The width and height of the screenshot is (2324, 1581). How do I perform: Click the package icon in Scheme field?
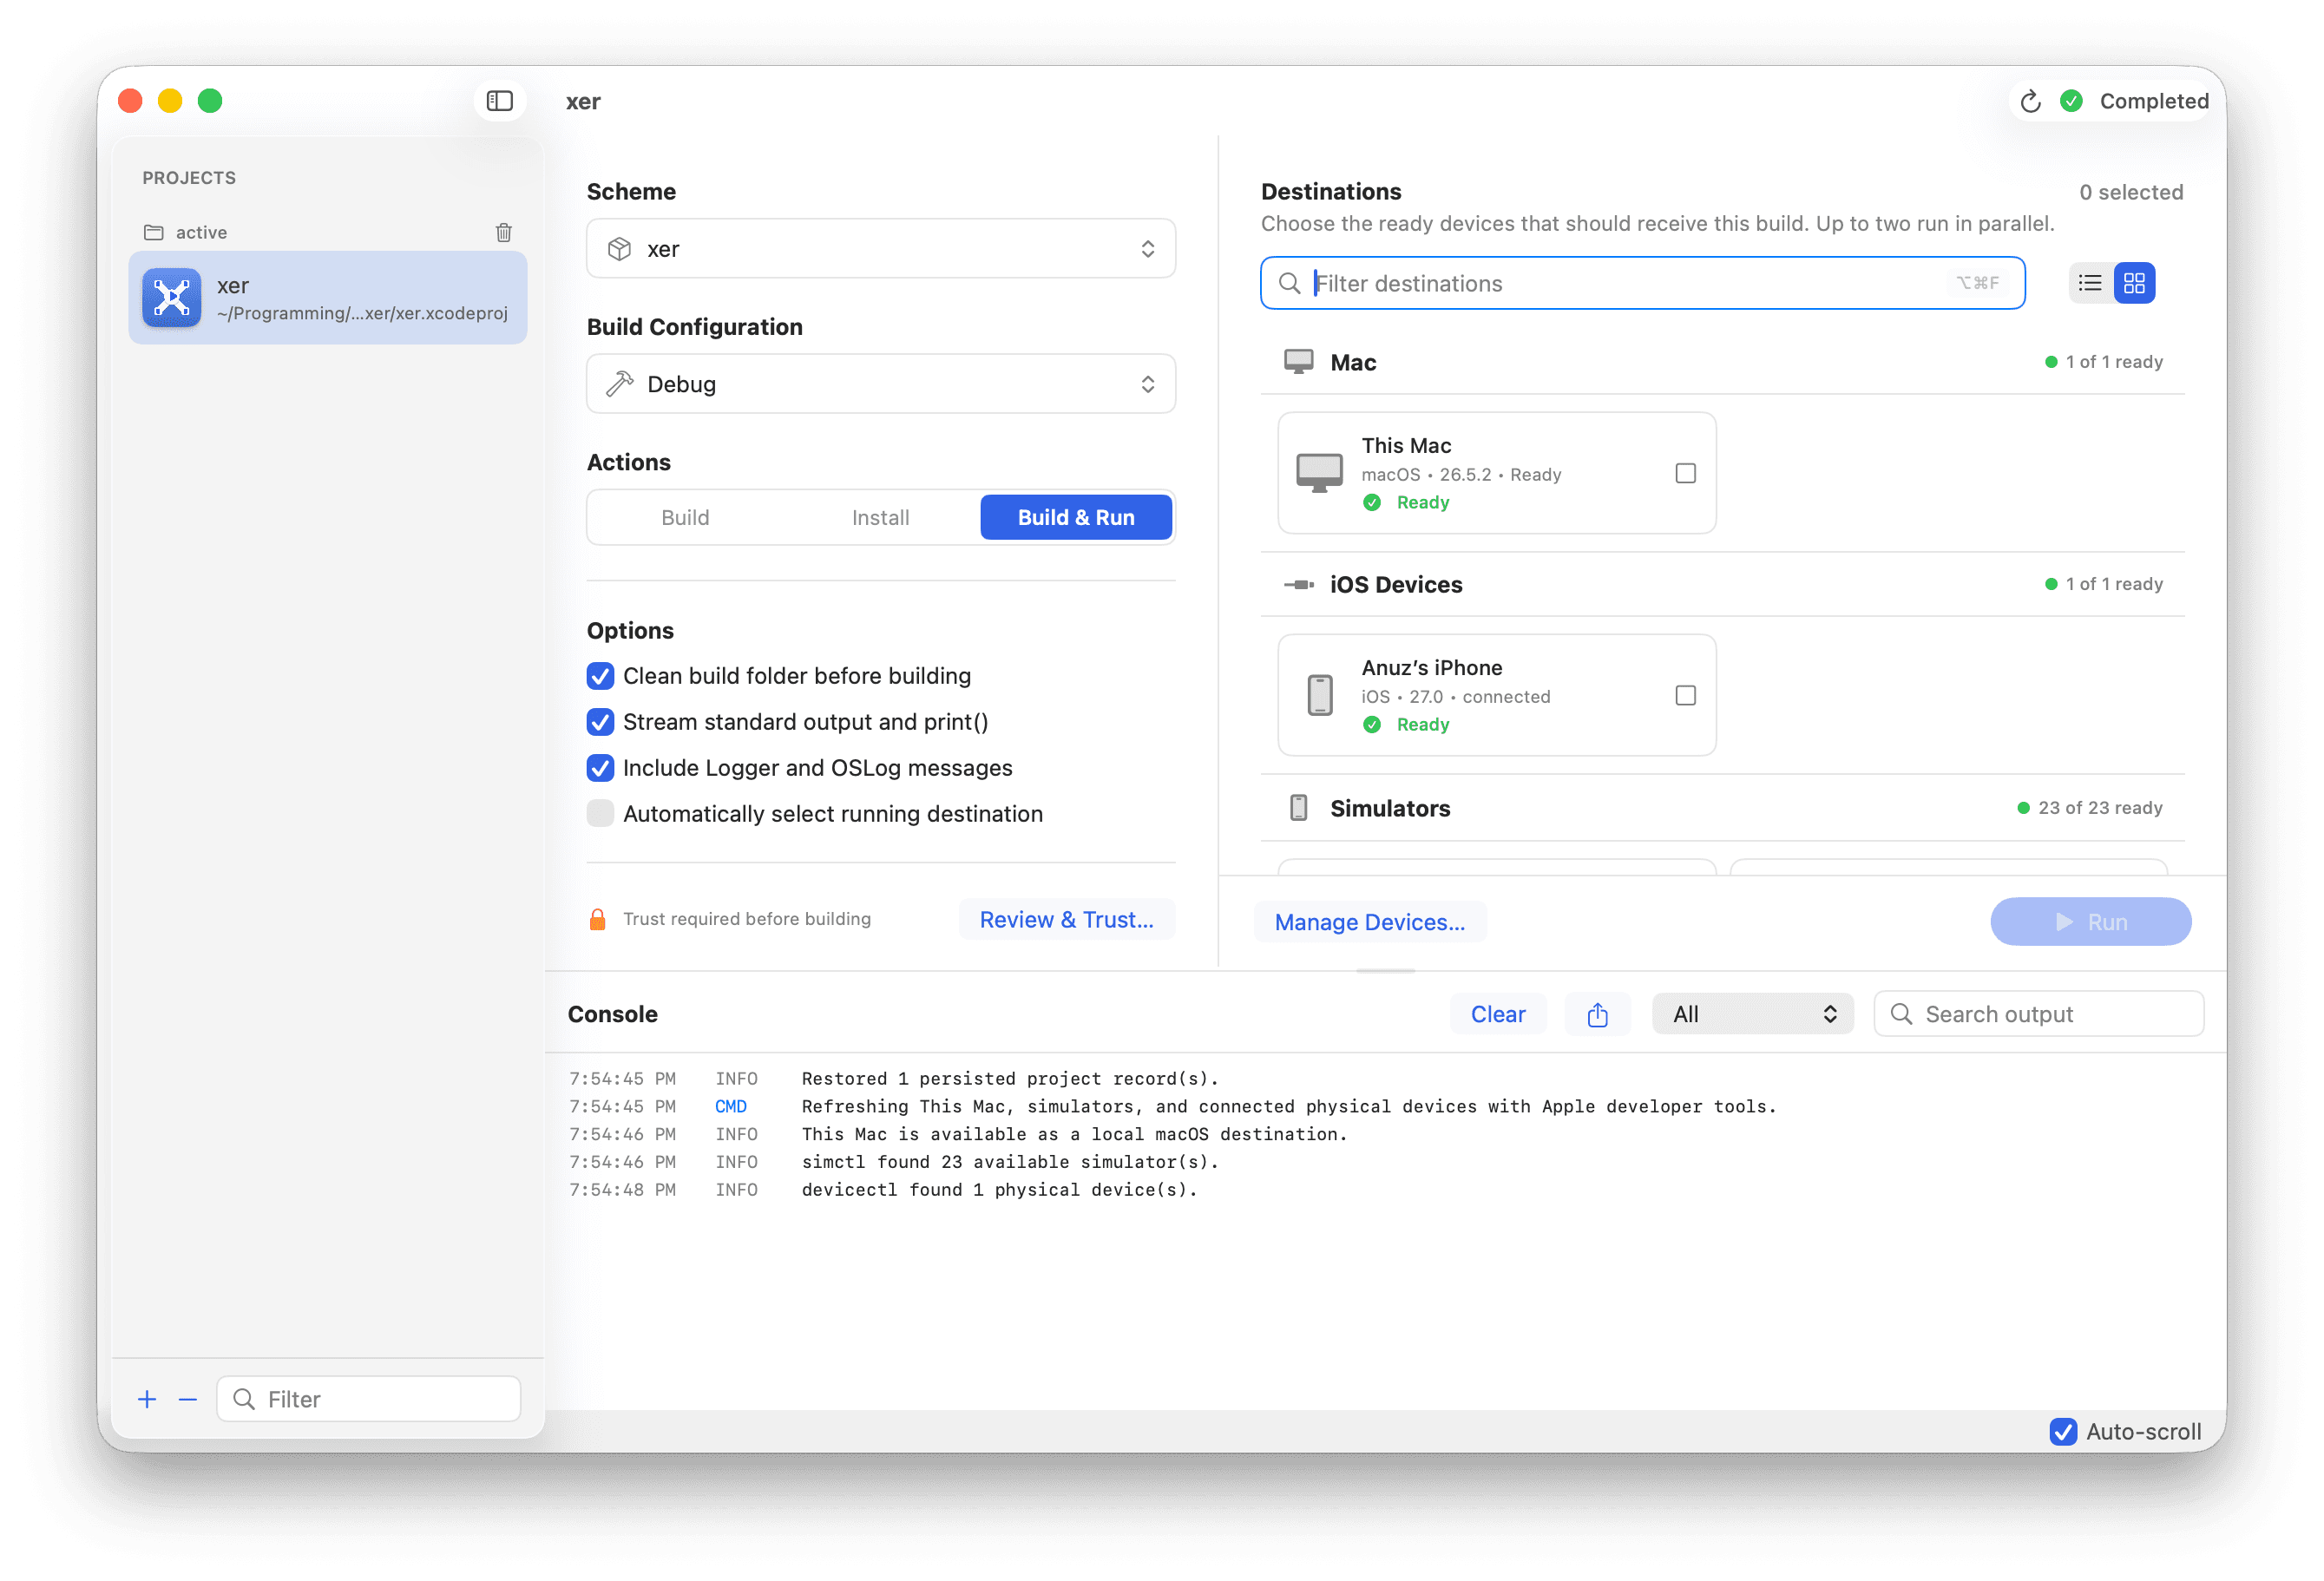click(619, 249)
